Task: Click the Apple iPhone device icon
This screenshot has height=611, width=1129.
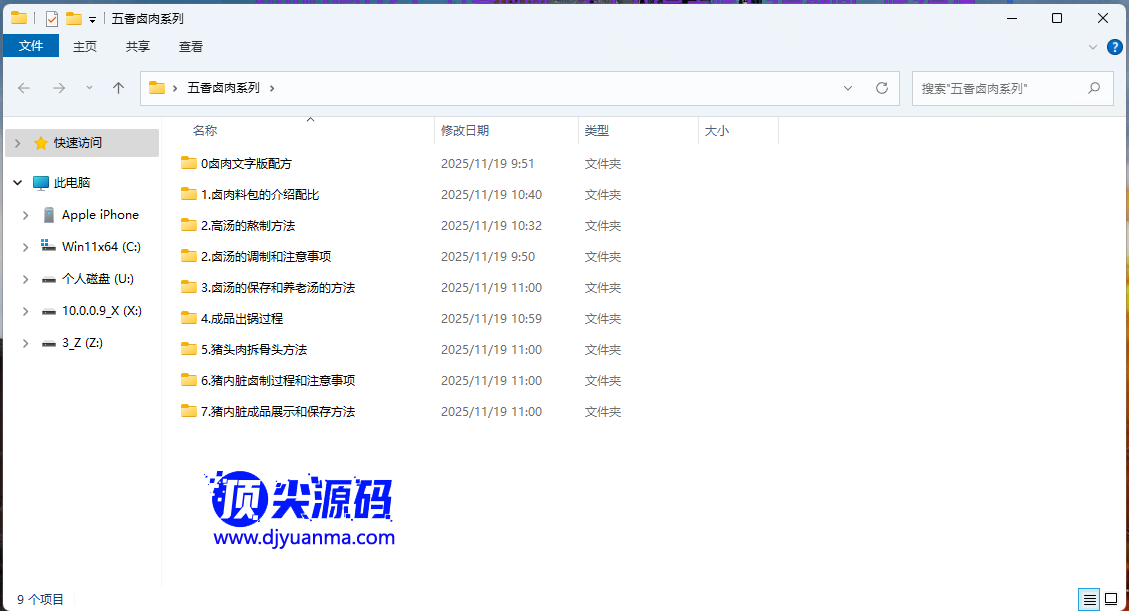Action: coord(49,215)
